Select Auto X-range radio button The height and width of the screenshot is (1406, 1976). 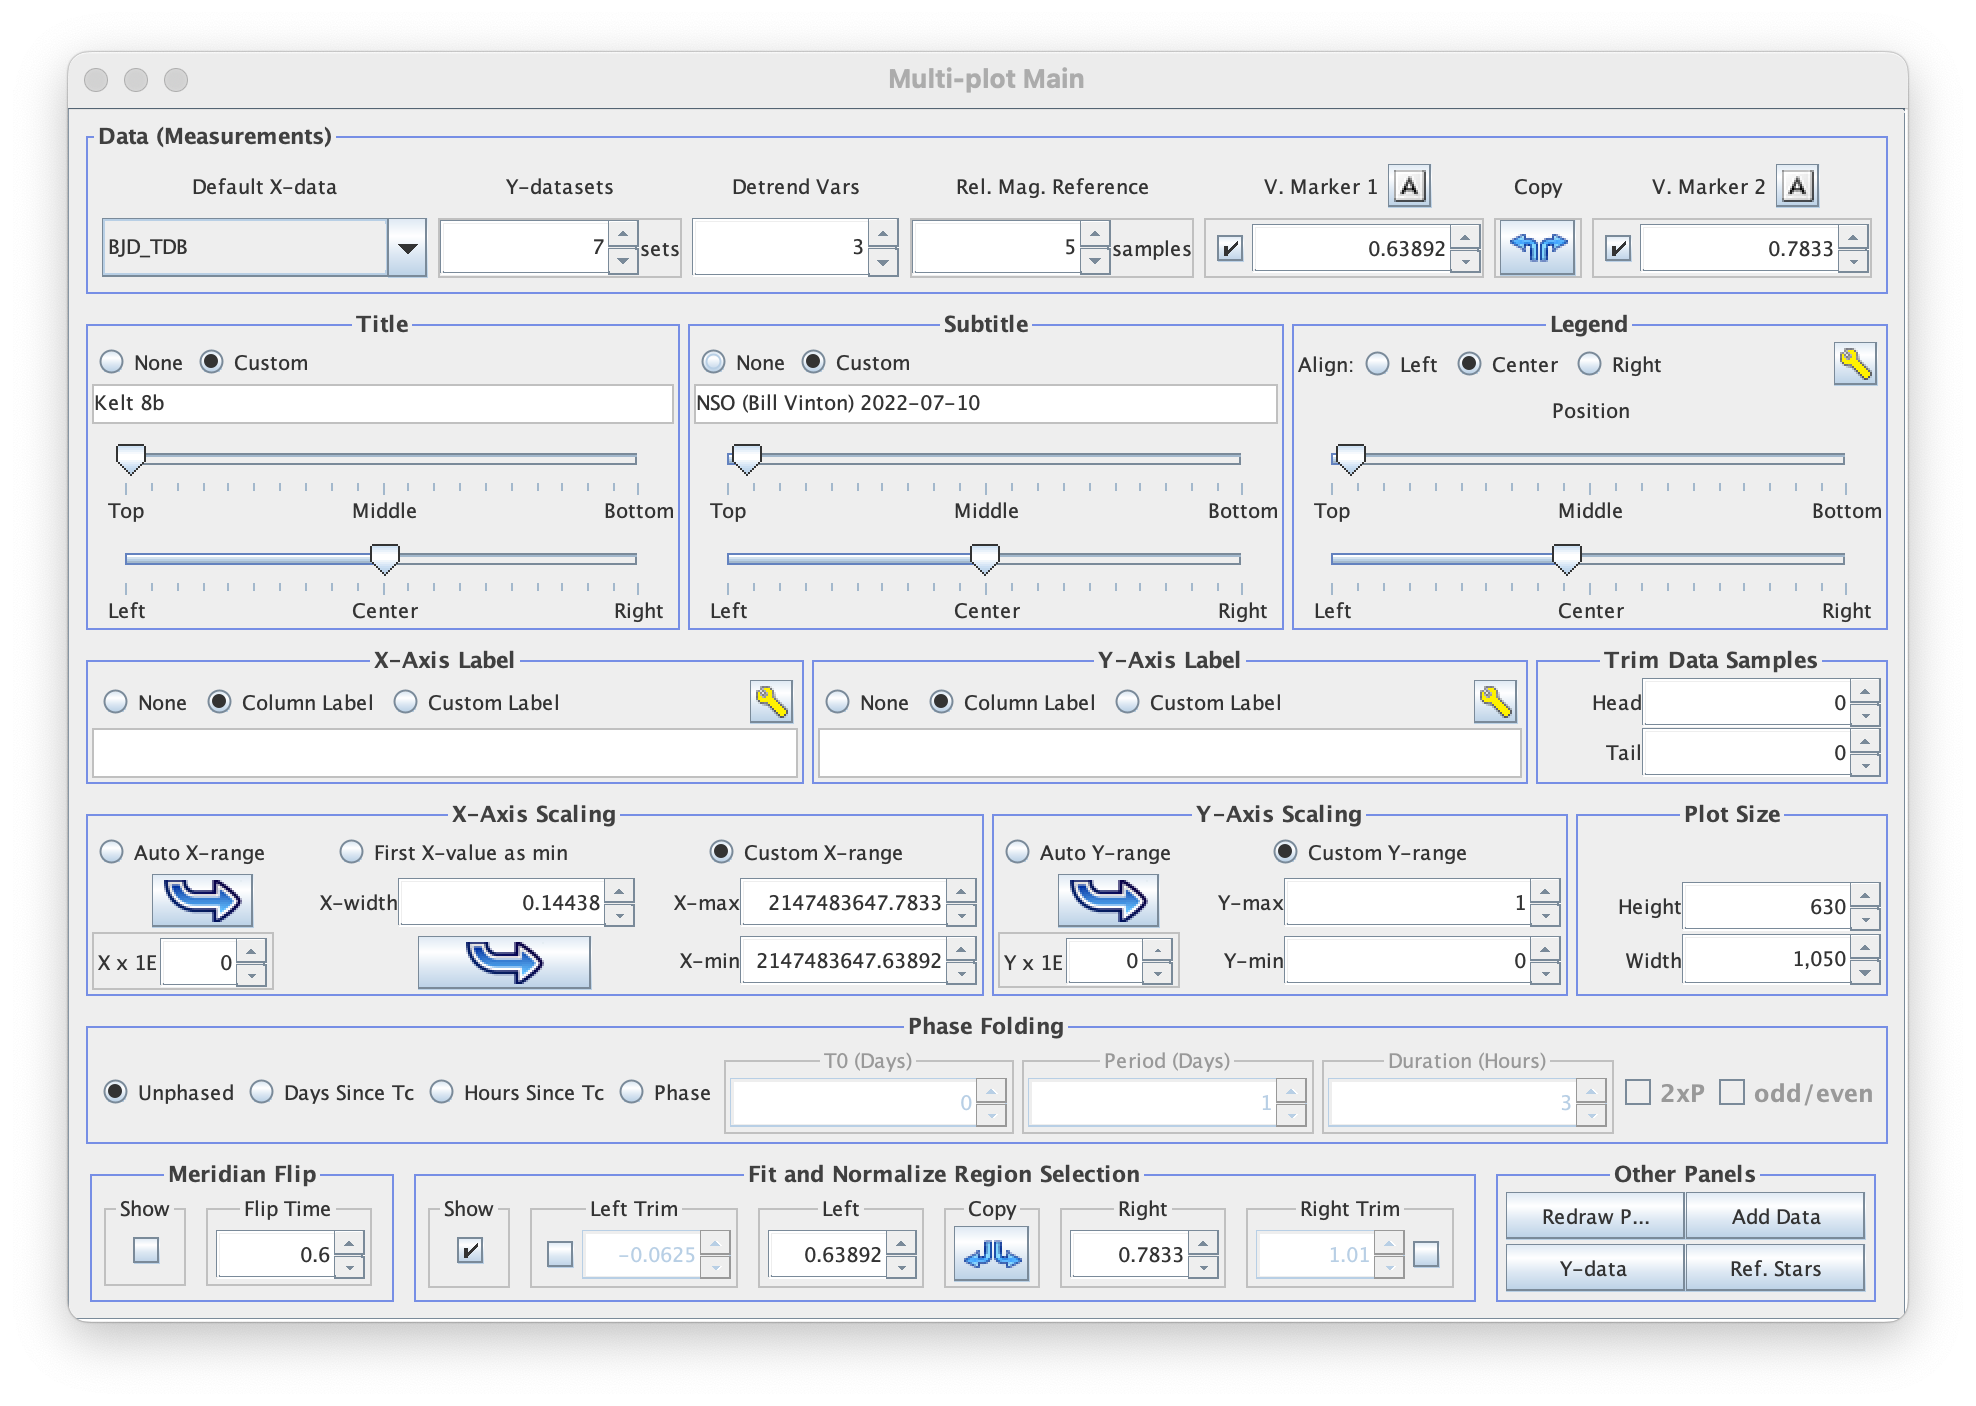[x=112, y=852]
